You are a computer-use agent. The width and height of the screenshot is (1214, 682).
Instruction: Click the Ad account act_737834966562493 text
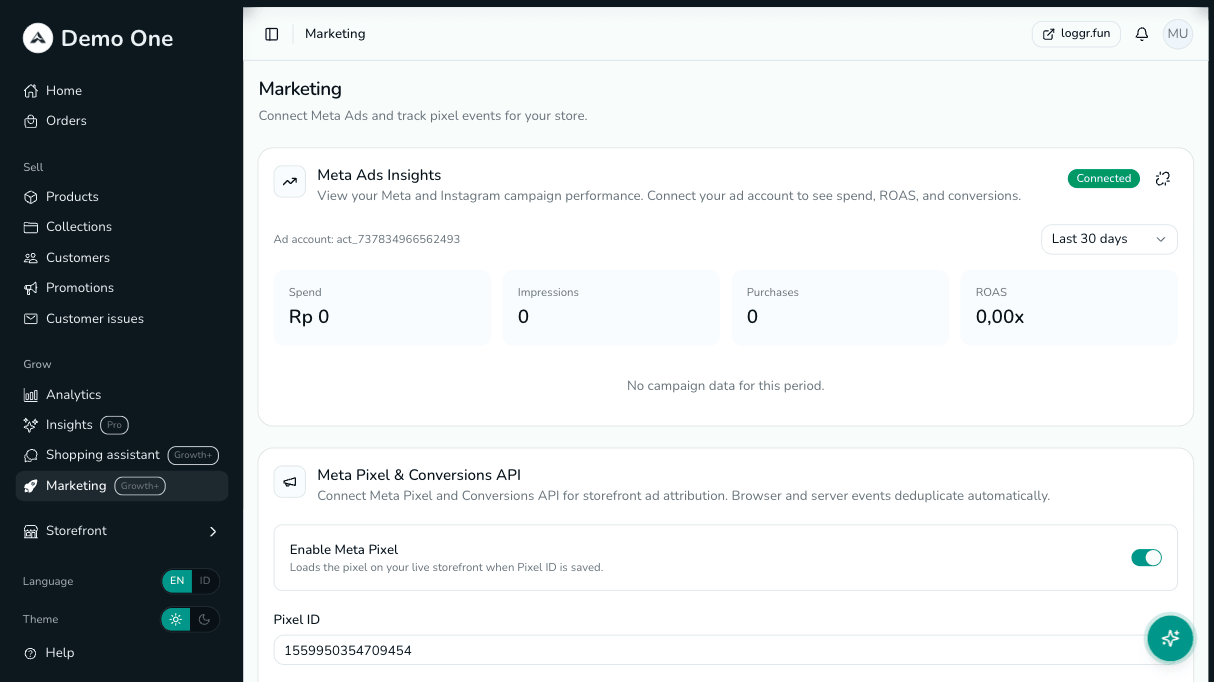click(x=367, y=239)
